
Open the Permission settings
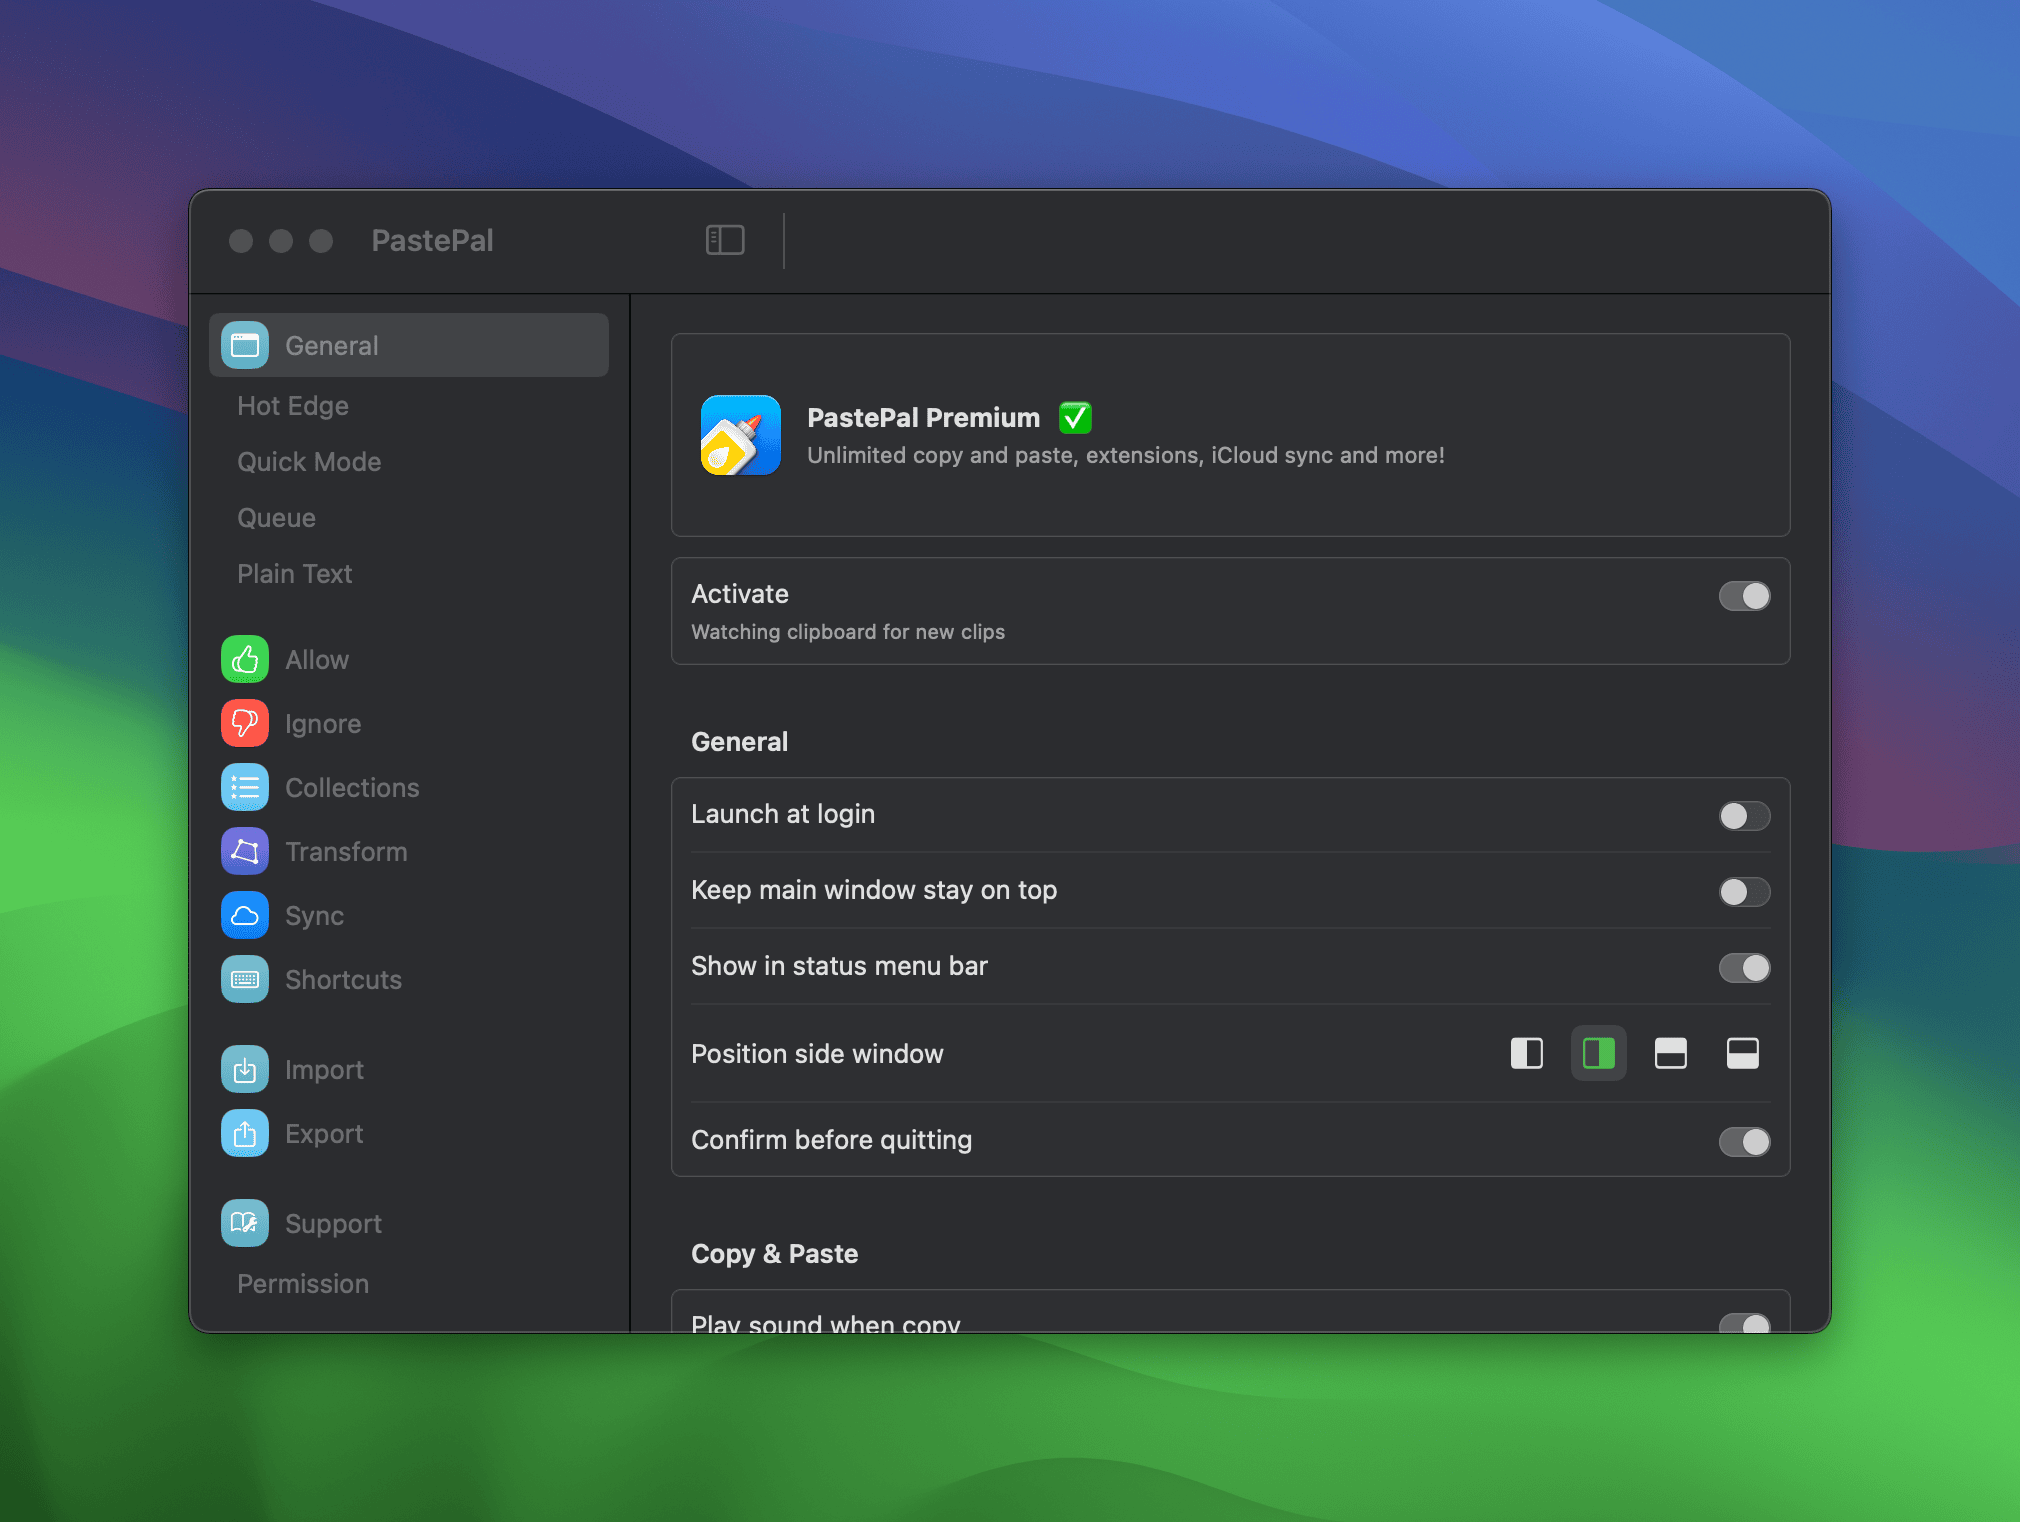point(303,1283)
